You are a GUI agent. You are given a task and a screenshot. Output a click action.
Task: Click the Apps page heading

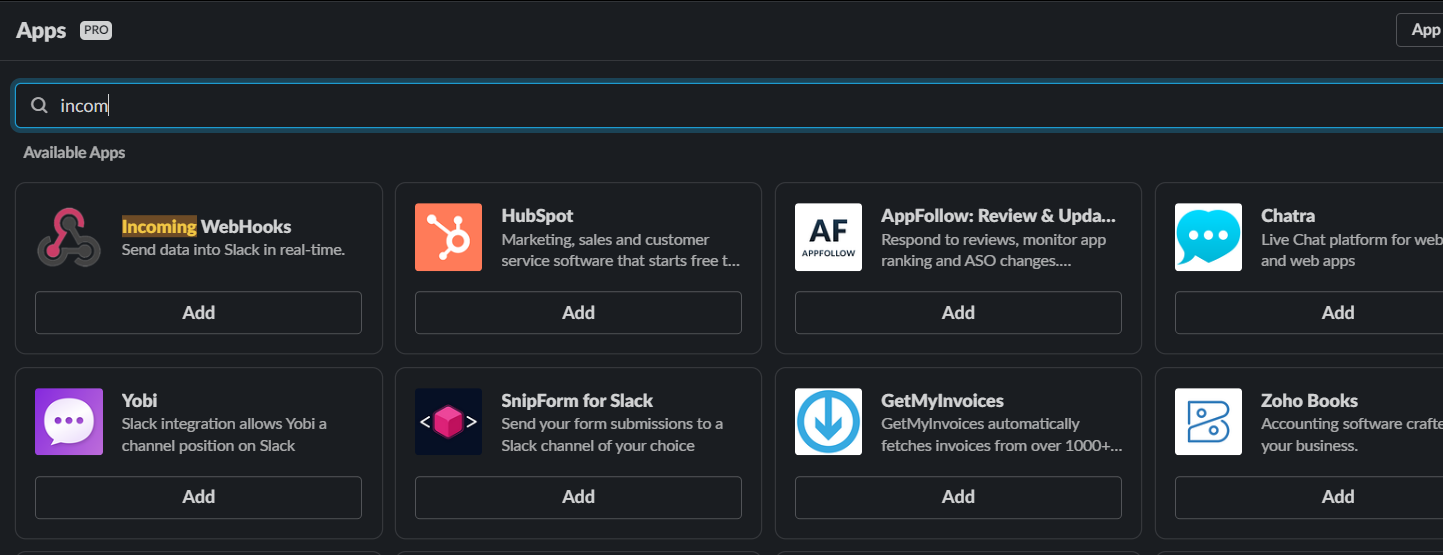tap(41, 30)
